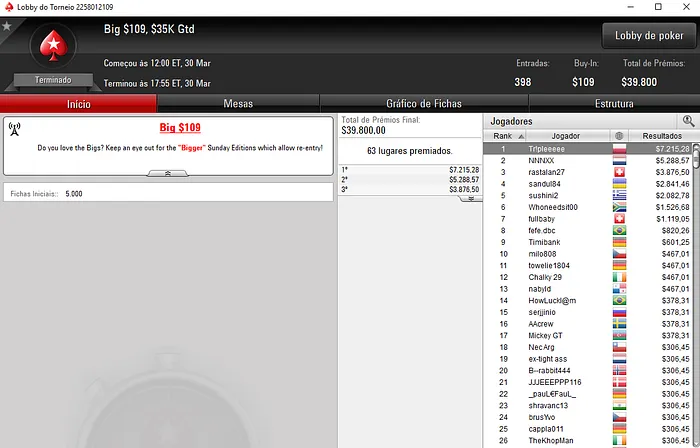700x448 pixels.
Task: Click the PokerStars icon in title bar
Action: pos(9,7)
